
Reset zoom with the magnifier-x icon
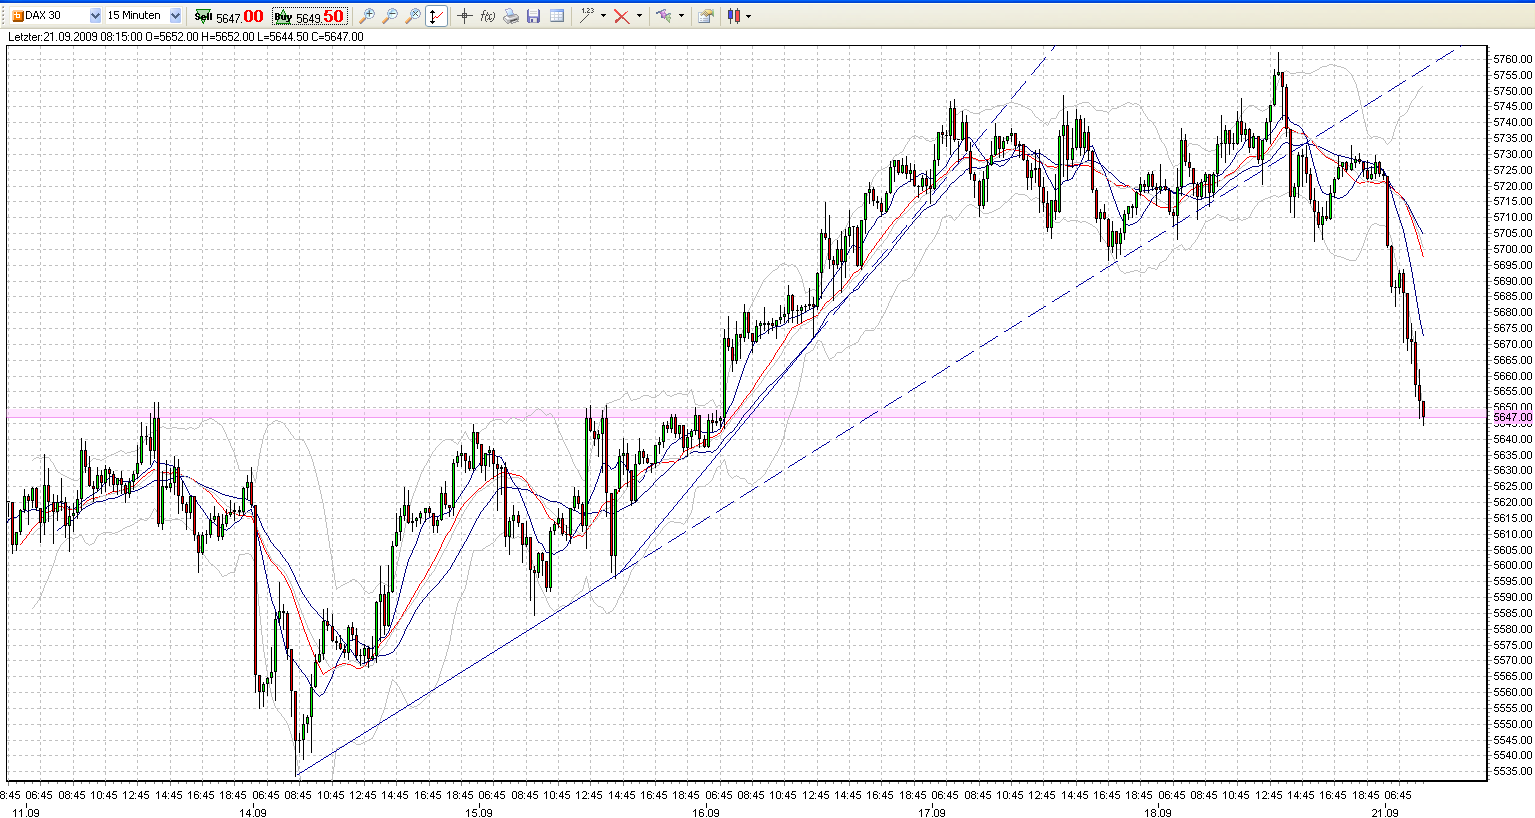pyautogui.click(x=413, y=16)
